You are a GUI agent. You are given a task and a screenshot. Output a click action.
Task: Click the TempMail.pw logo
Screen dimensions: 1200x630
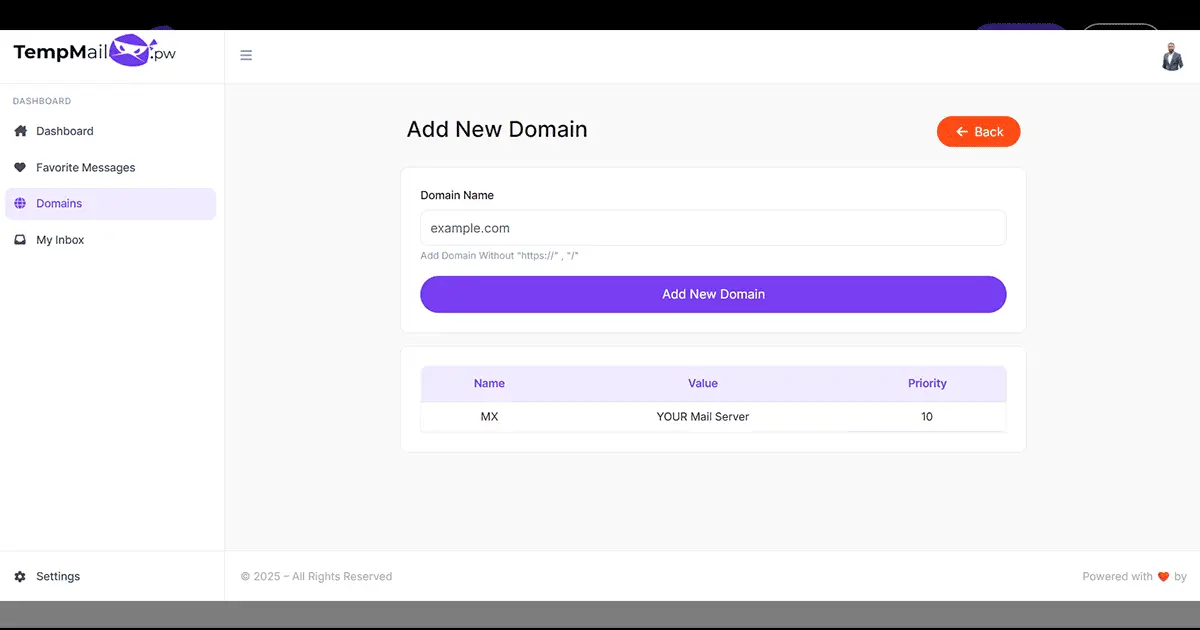[x=92, y=51]
